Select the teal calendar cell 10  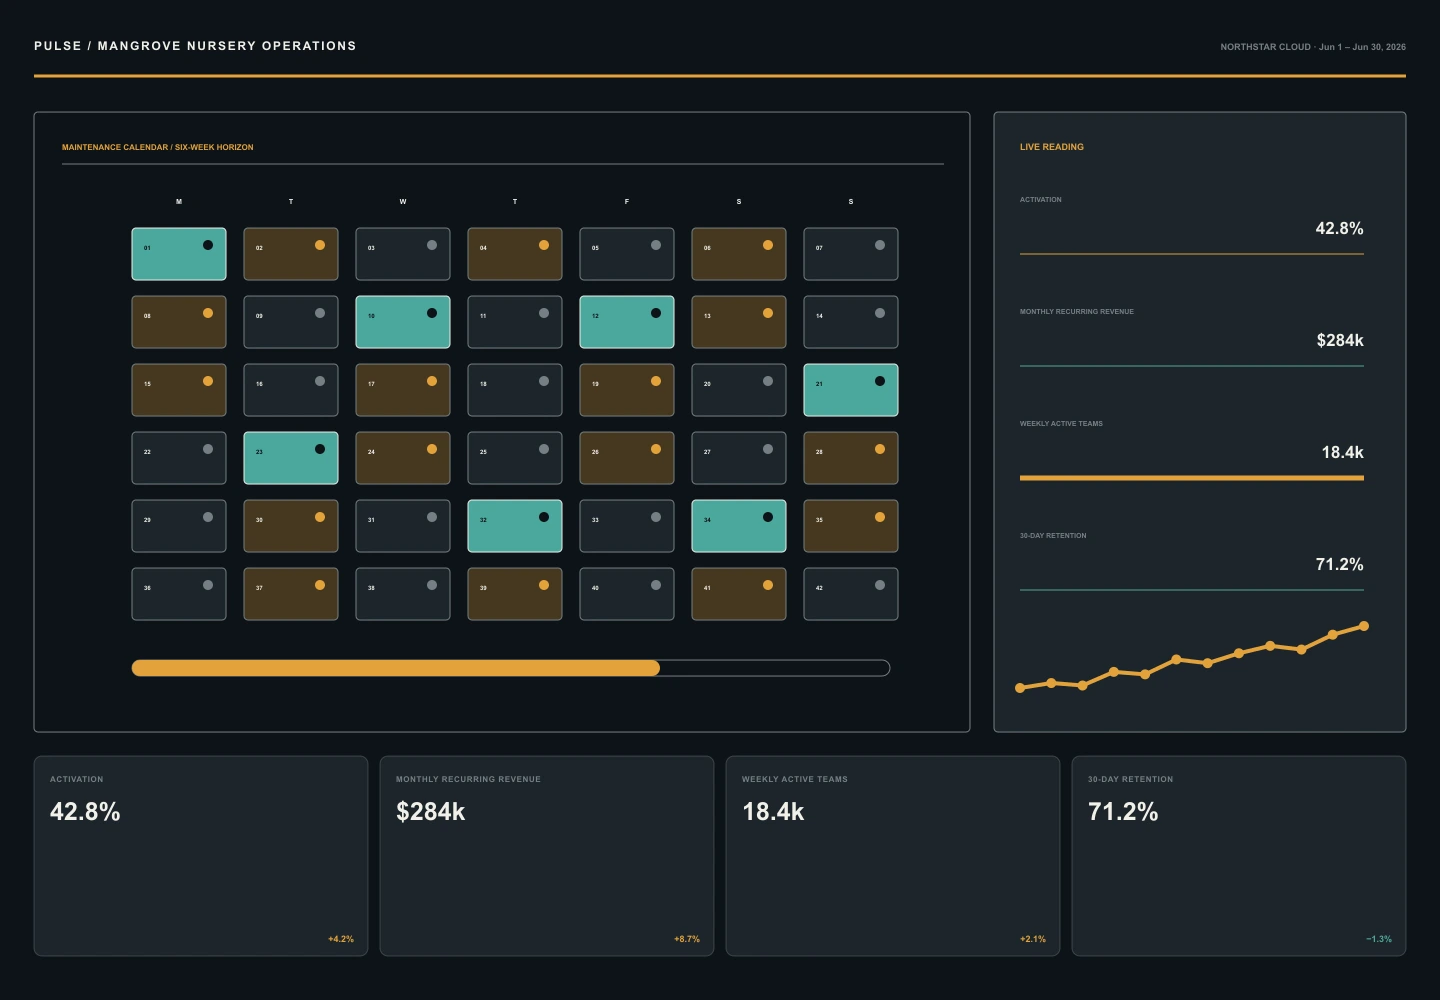[403, 322]
